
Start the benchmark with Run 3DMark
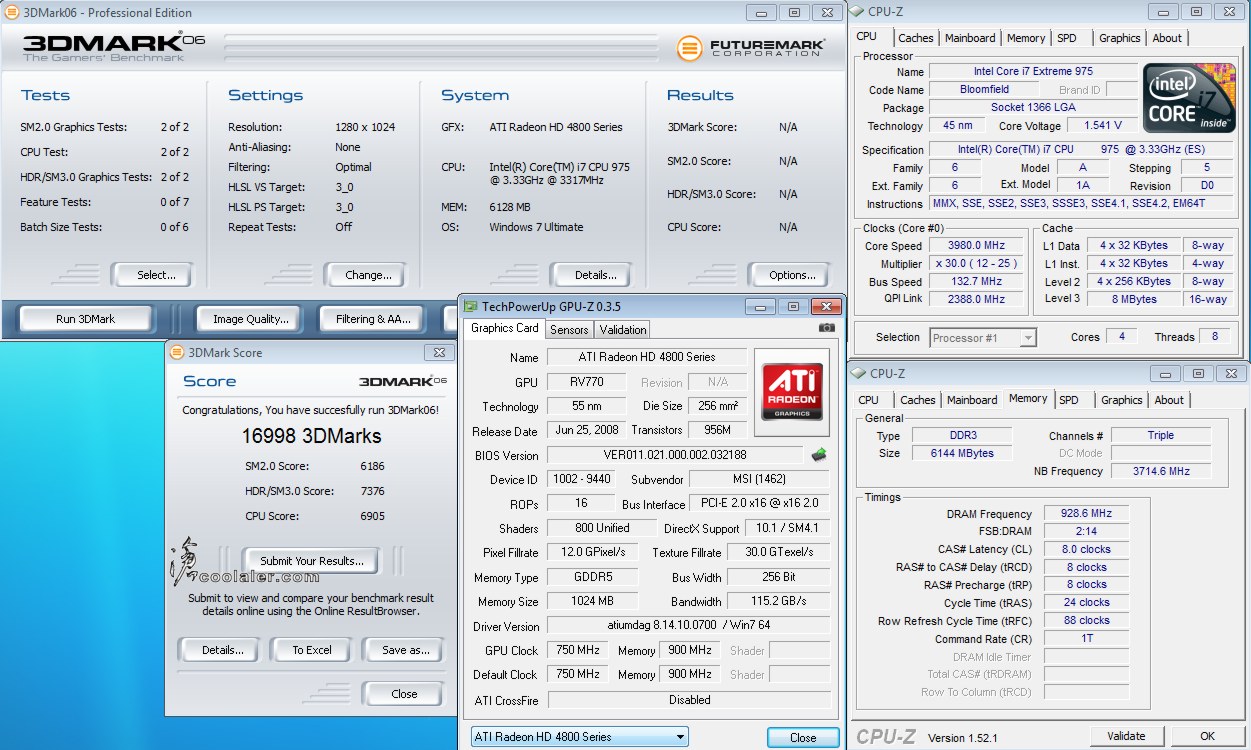click(x=86, y=319)
